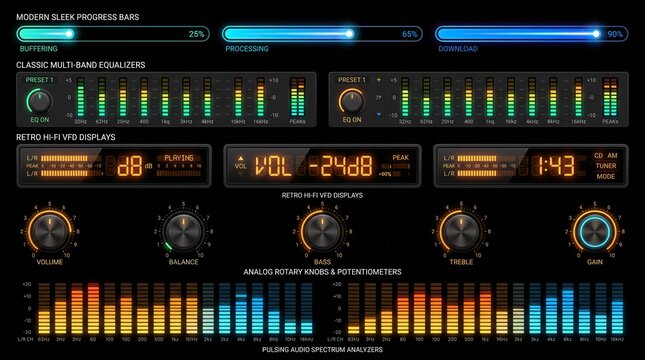Click the BALANCE rotary knob
This screenshot has width=645, height=360.
coord(183,231)
